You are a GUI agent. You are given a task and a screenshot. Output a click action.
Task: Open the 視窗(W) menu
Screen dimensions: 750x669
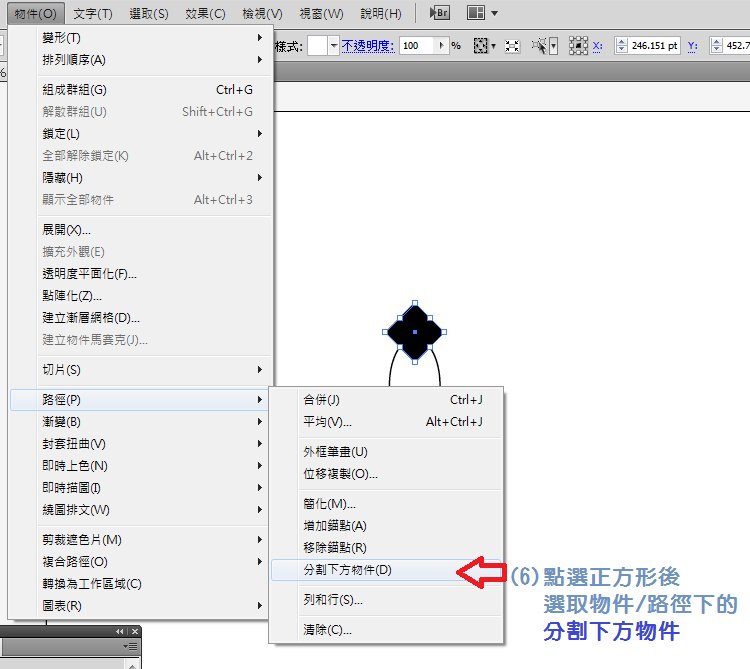tap(321, 14)
